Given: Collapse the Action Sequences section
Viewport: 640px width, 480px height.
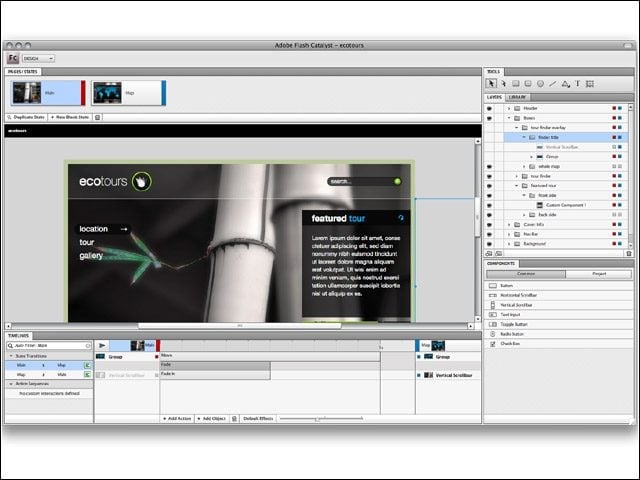Looking at the screenshot, I should (11, 384).
